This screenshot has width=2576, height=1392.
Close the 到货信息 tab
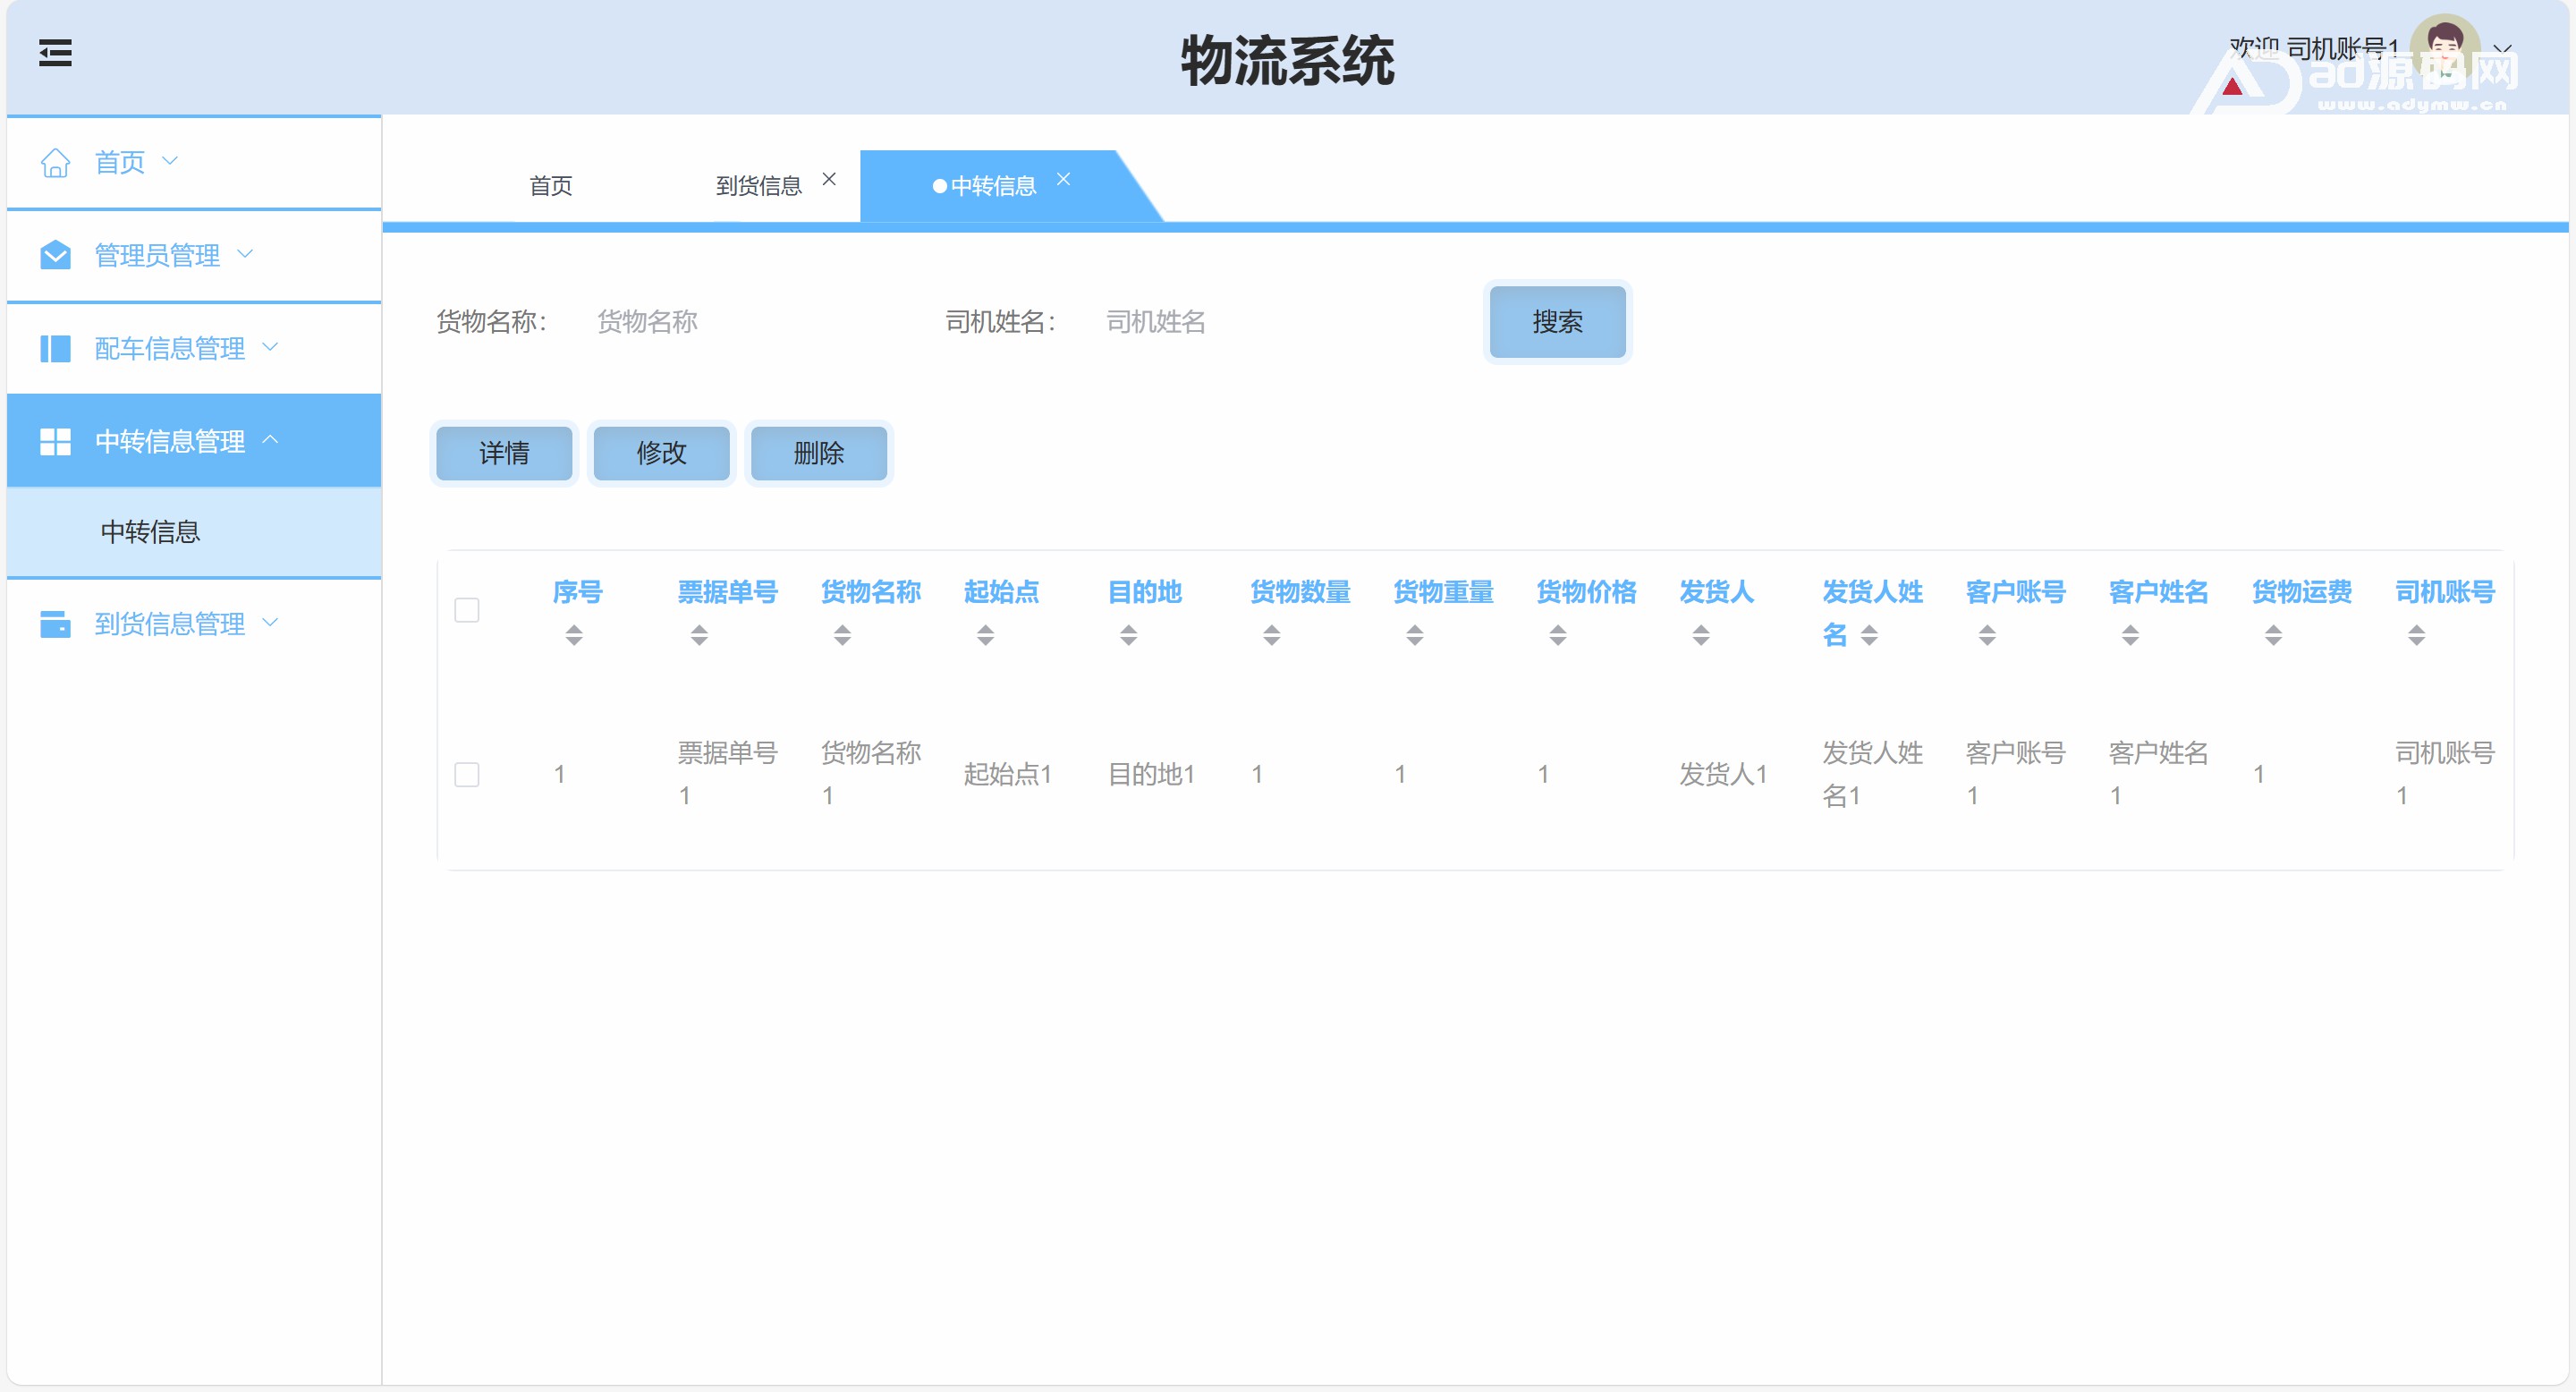tap(829, 179)
